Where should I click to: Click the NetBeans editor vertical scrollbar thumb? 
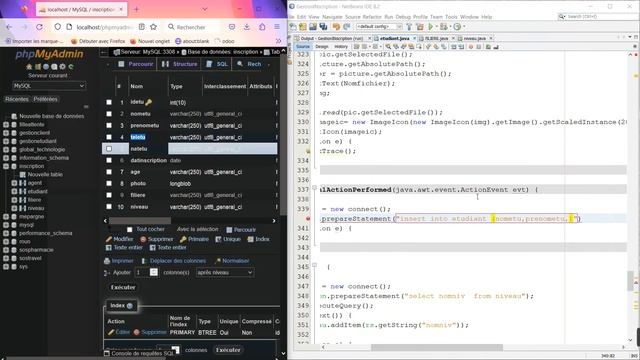point(630,280)
